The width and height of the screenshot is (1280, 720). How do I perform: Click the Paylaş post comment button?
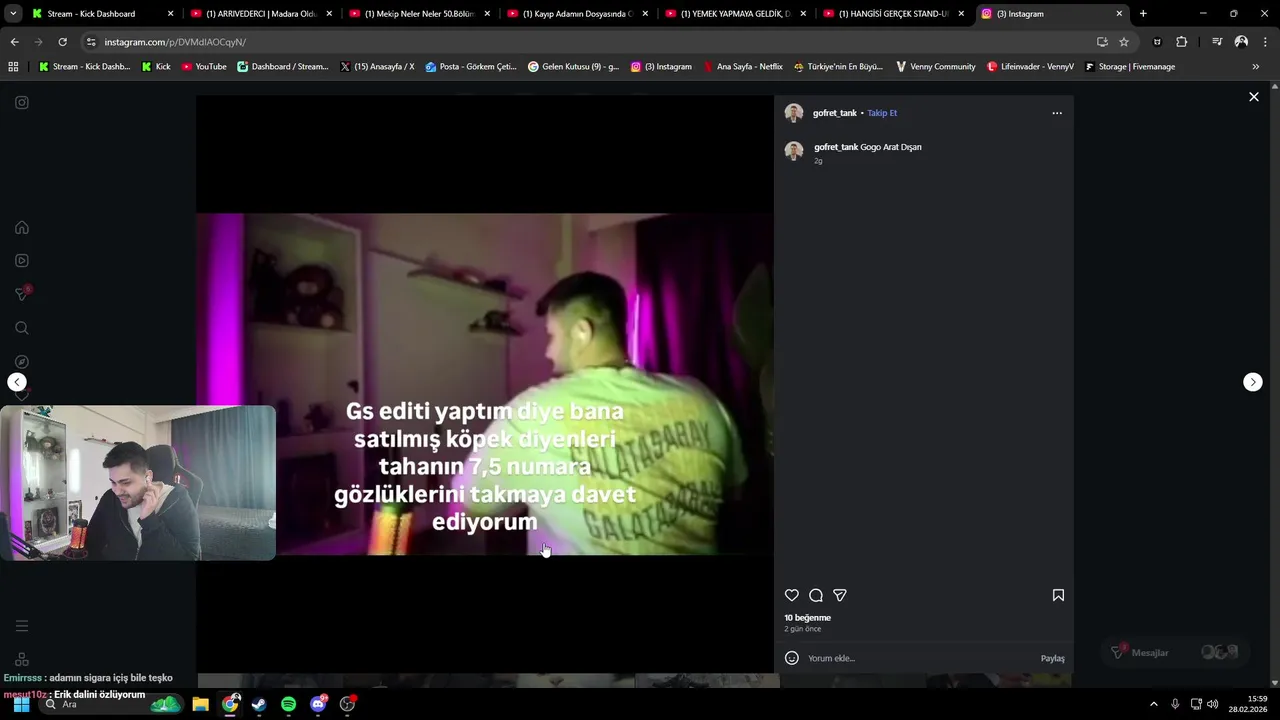tap(1053, 658)
